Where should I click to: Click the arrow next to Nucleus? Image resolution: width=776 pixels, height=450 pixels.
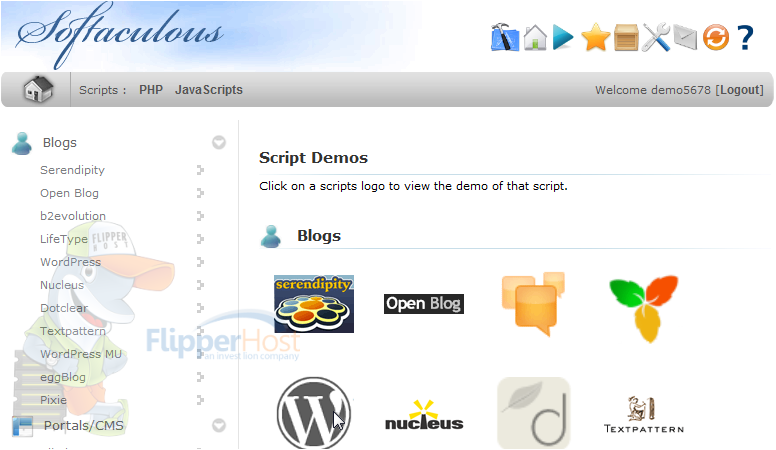tap(200, 285)
